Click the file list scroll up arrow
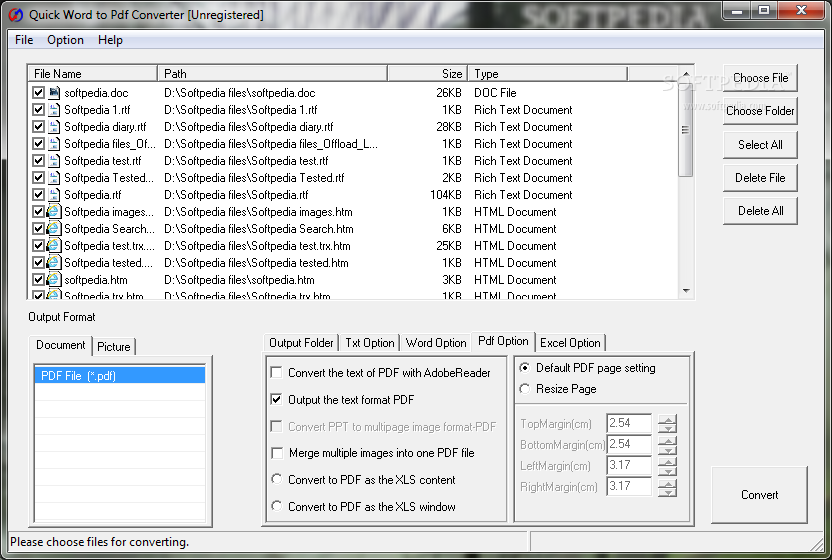The image size is (832, 560). 686,74
